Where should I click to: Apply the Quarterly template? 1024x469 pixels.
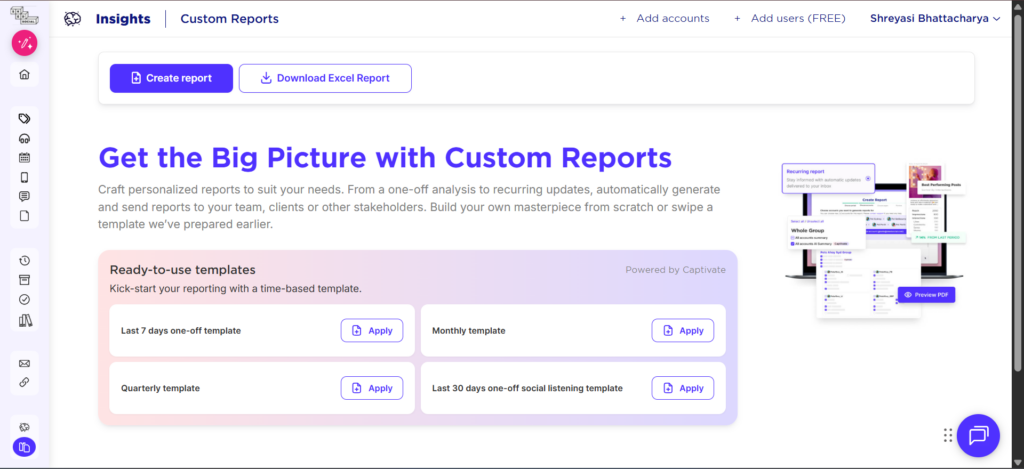372,388
